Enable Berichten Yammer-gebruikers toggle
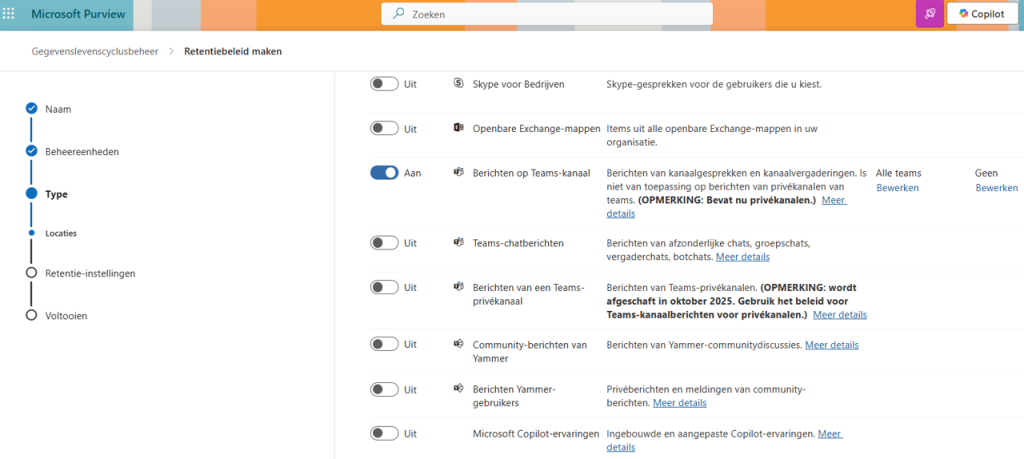This screenshot has width=1024, height=459. tap(384, 389)
